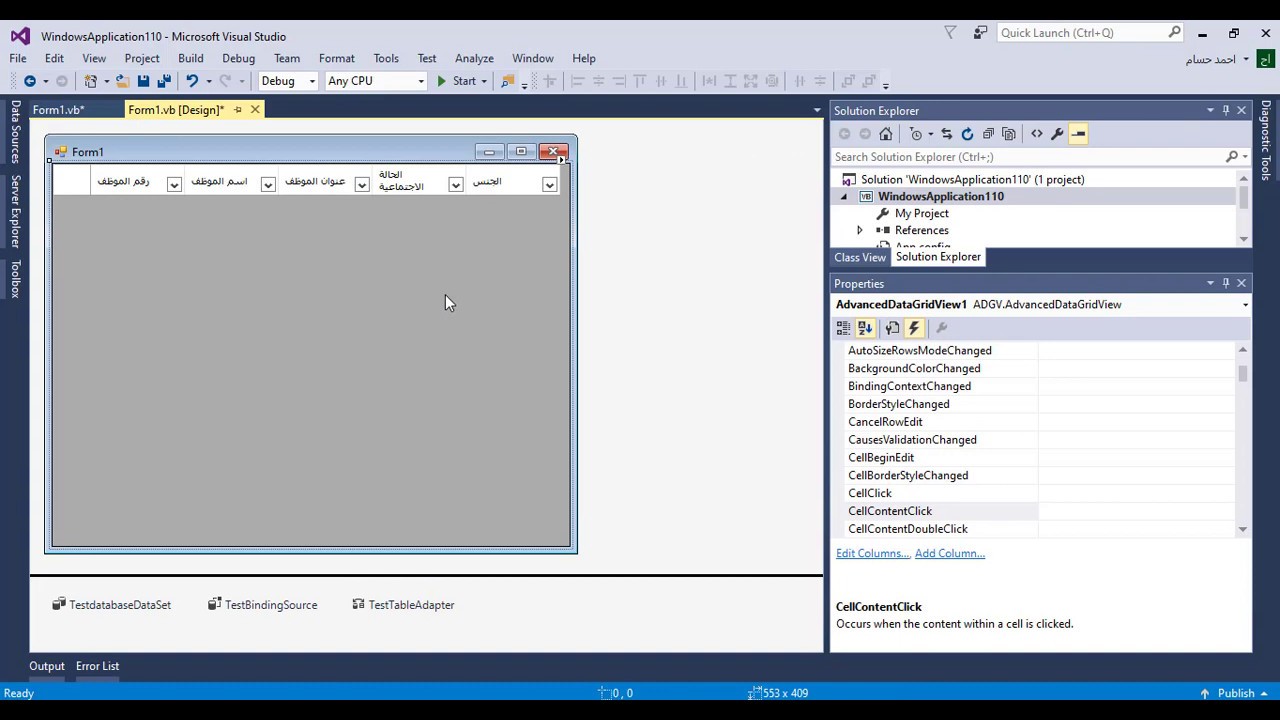Select the TestdatabaseDataSet component

[112, 605]
